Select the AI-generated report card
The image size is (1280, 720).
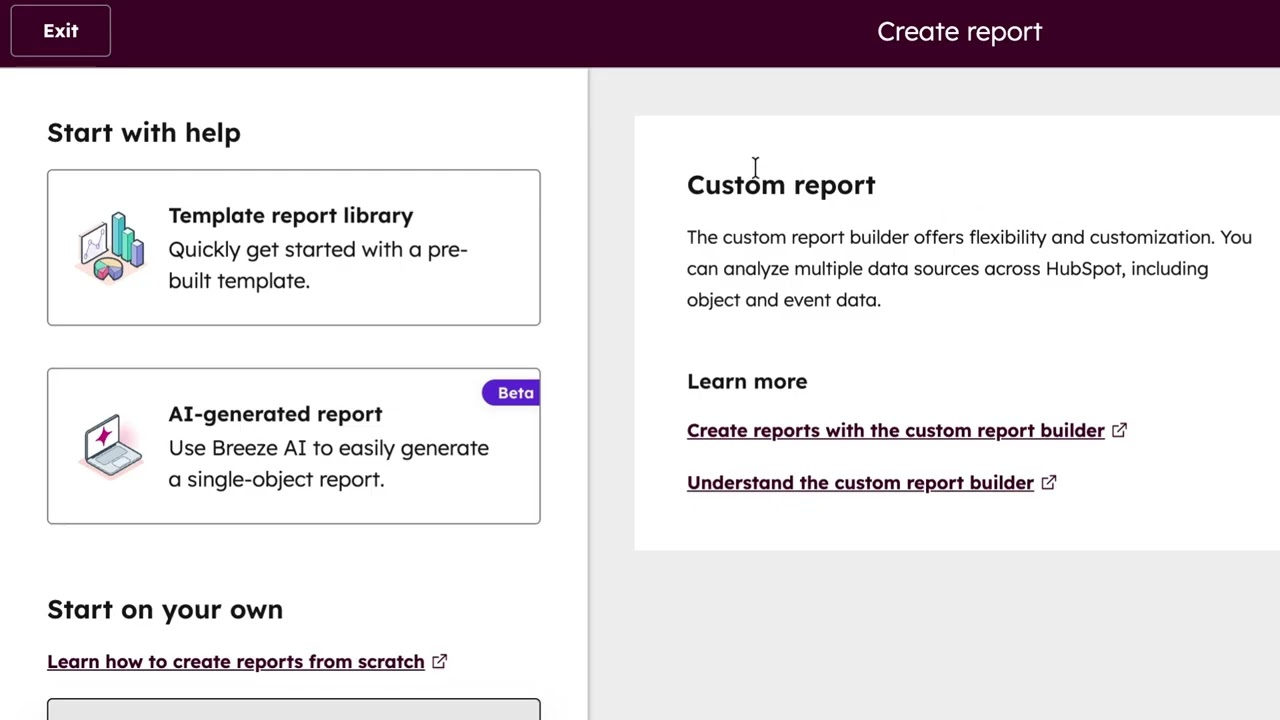(293, 446)
